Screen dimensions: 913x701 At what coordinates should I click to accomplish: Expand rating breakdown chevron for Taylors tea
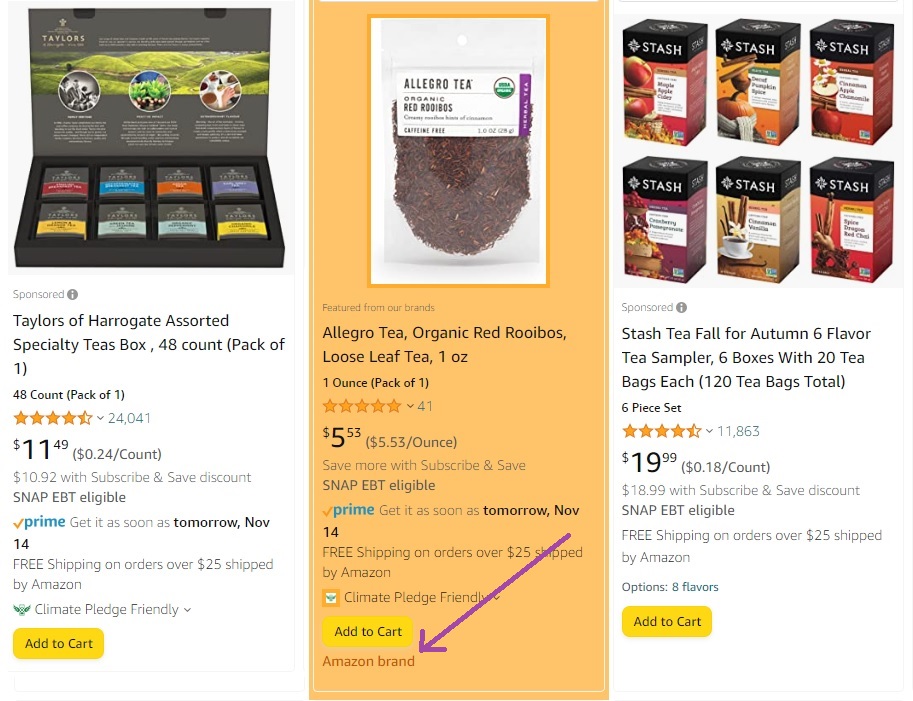click(100, 418)
